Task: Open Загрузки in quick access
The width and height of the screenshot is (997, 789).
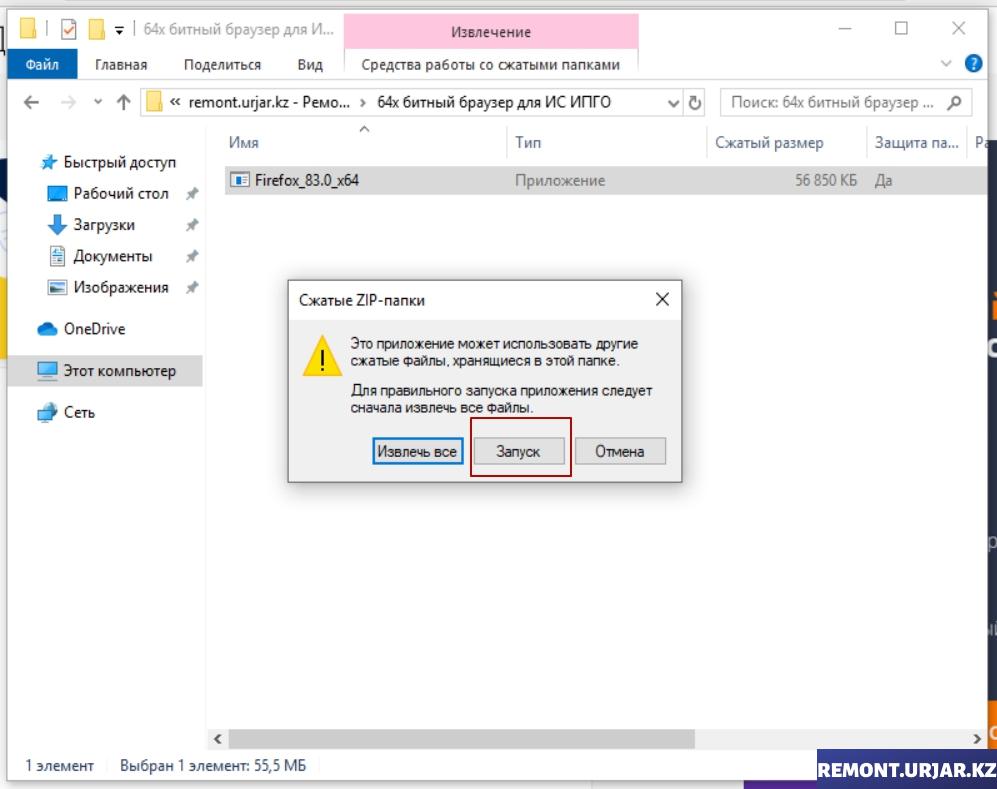Action: coord(103,225)
